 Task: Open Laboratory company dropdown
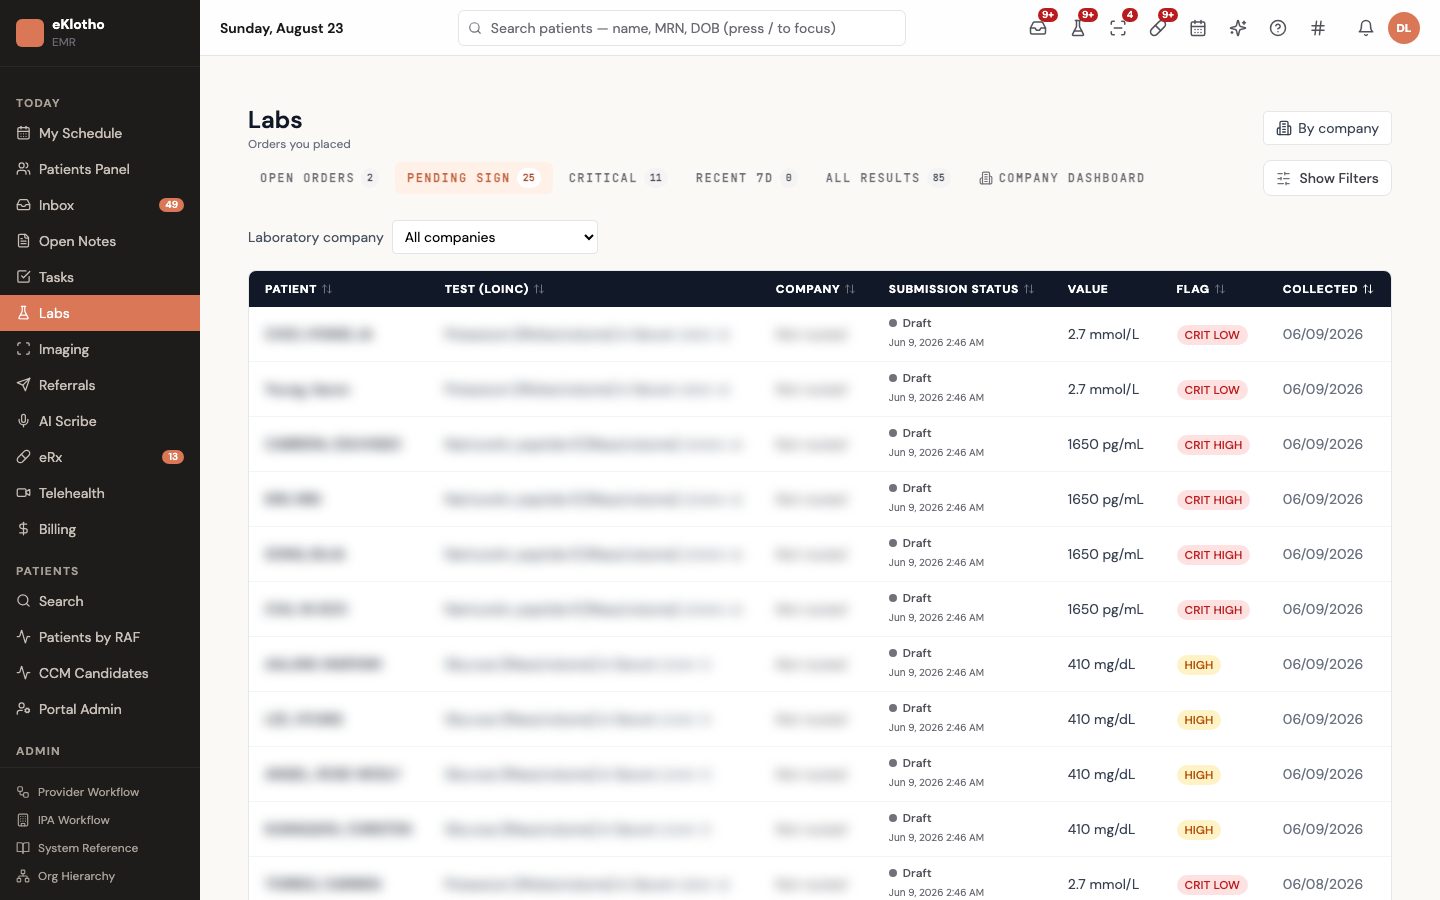pos(495,237)
